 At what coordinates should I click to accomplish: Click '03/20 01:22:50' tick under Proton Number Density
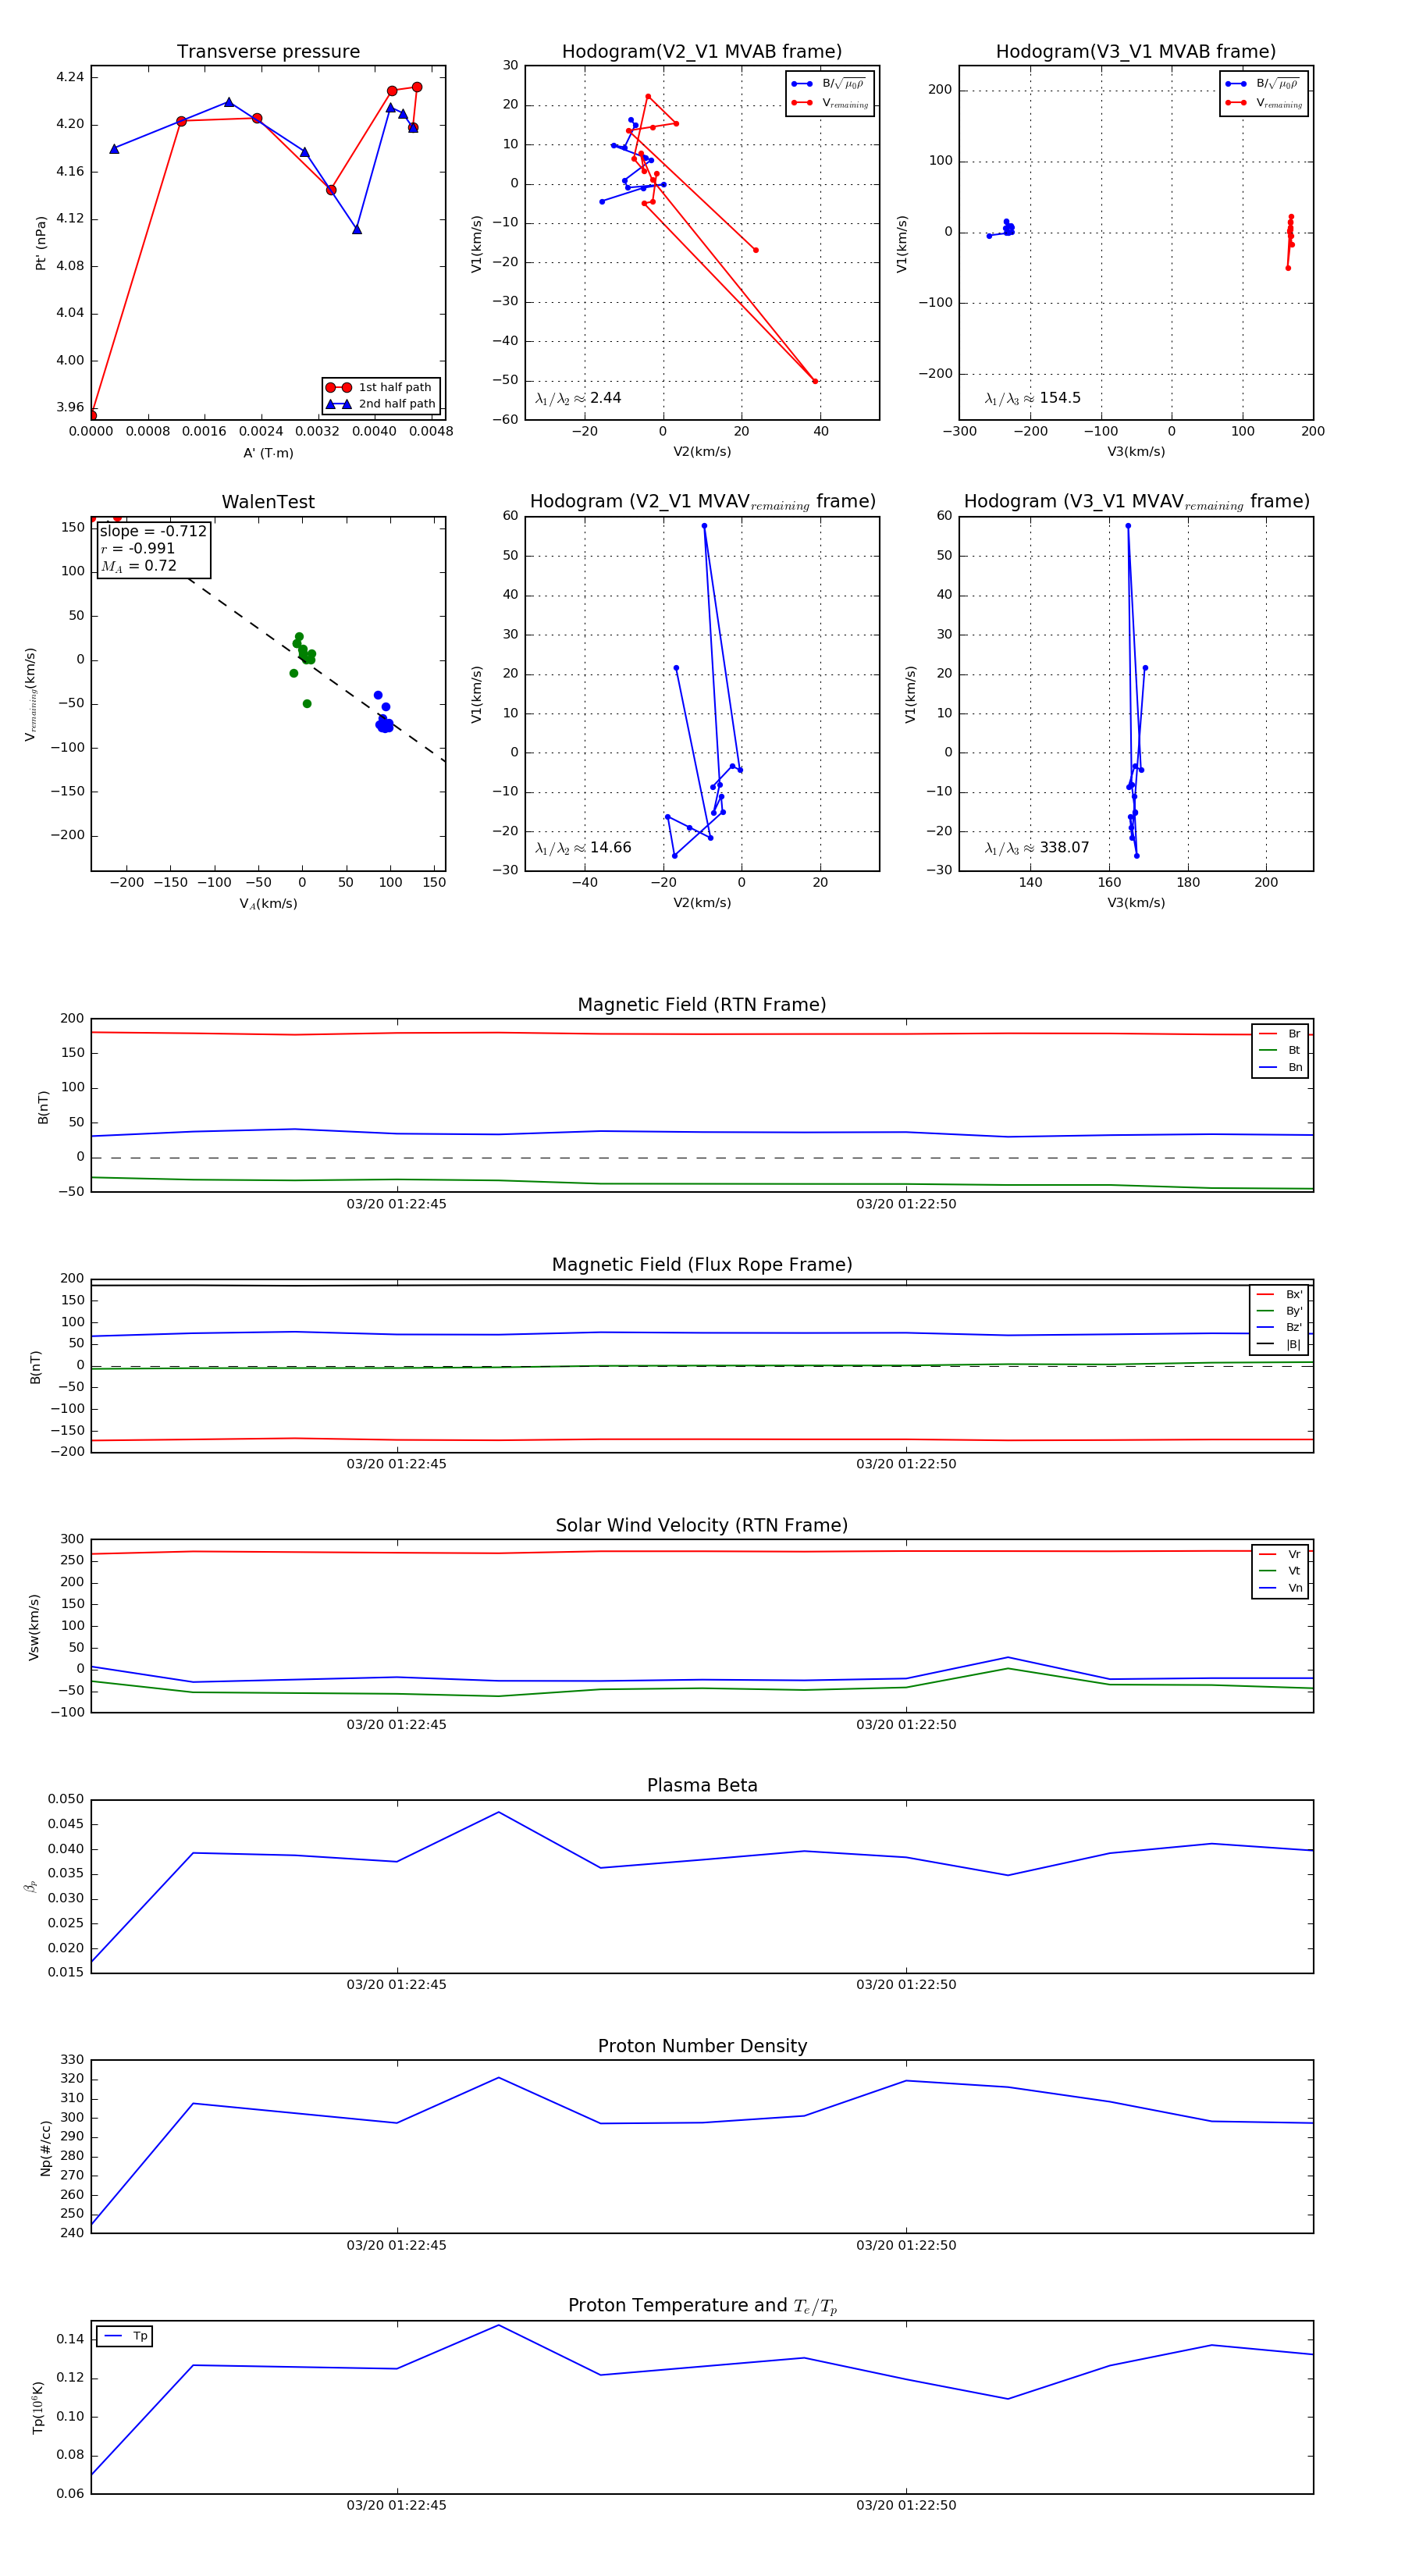(x=906, y=2245)
